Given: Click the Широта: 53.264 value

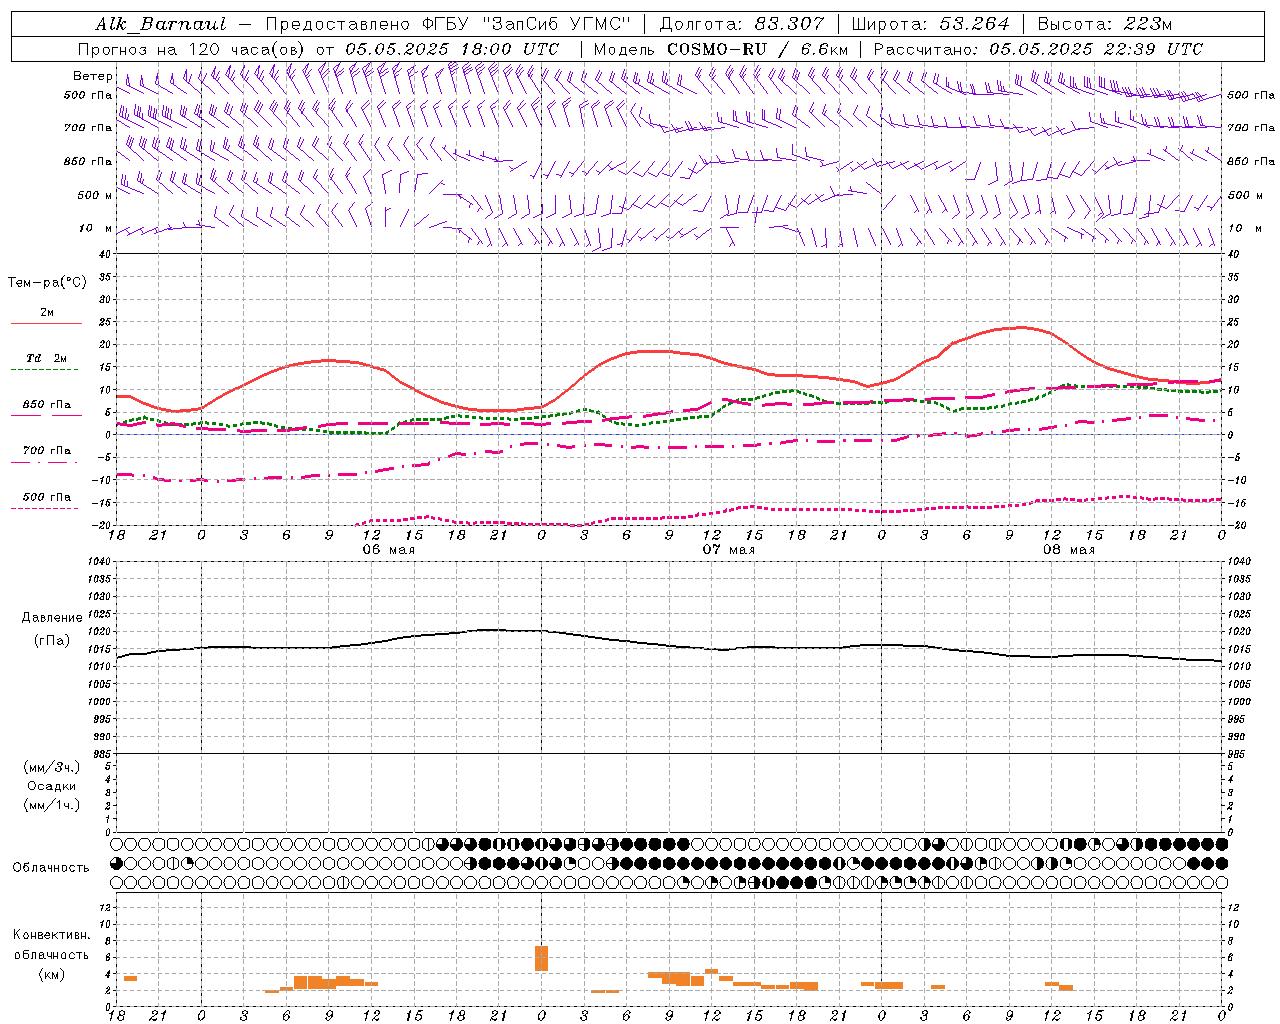Looking at the screenshot, I should point(931,24).
